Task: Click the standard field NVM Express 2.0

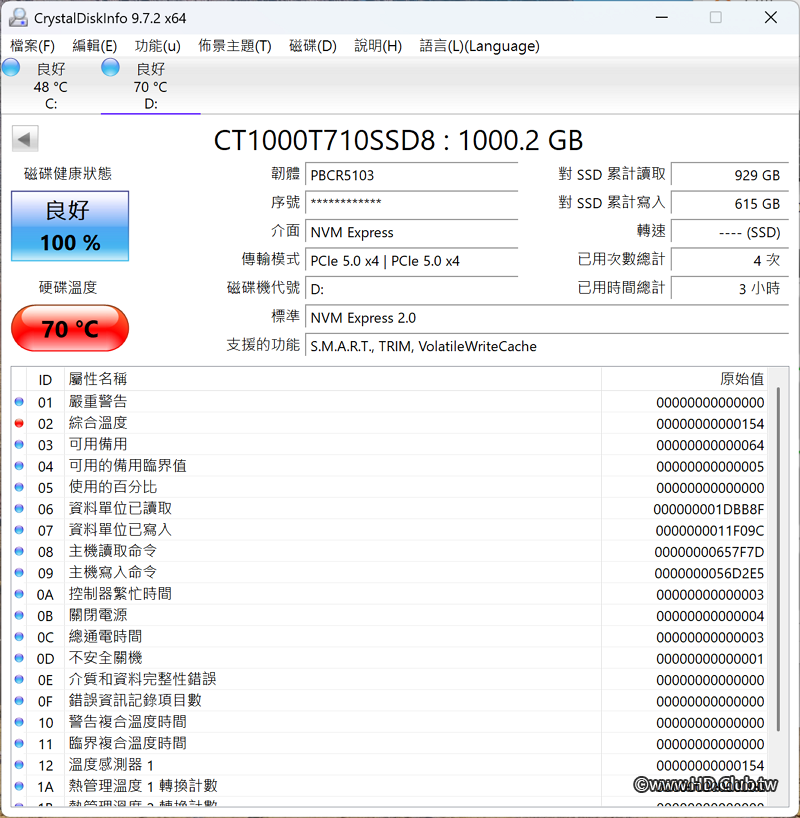Action: click(x=547, y=317)
